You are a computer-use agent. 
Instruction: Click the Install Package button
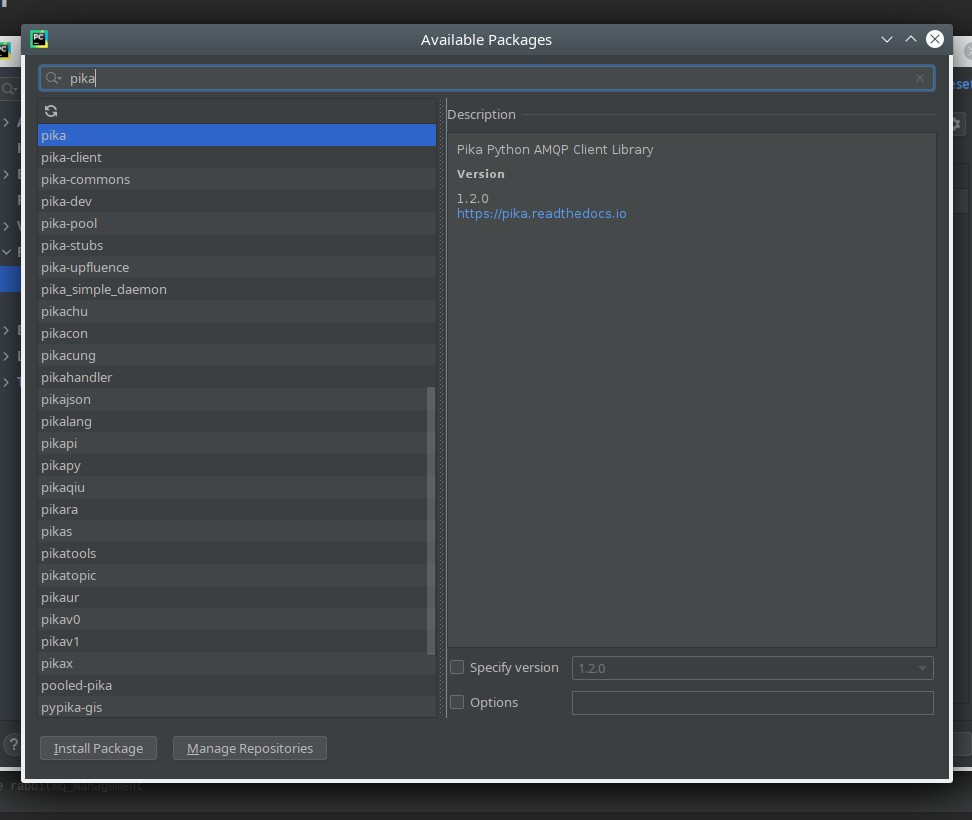coord(98,748)
